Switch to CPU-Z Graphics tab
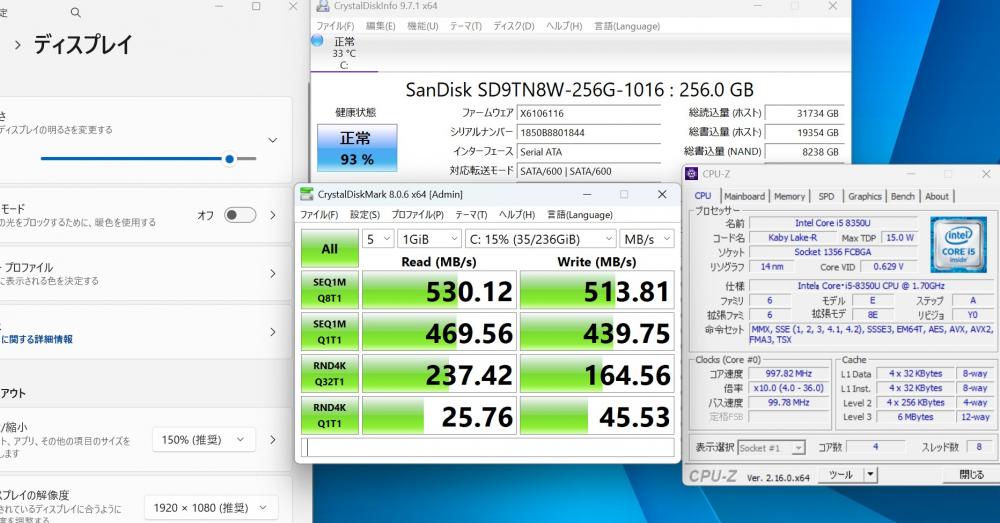 [x=865, y=196]
